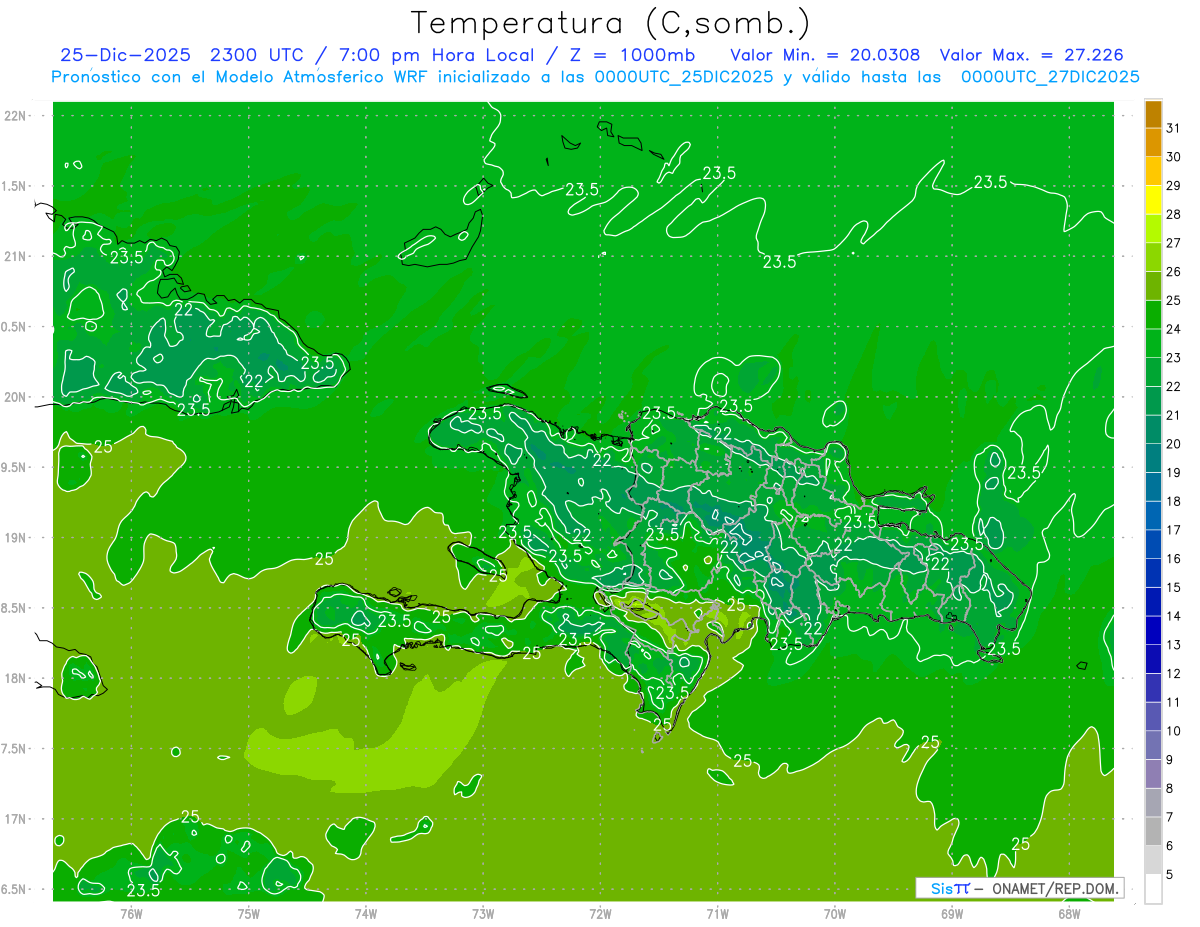Click the colorbar label 20
Image resolution: width=1200 pixels, height=927 pixels.
click(1173, 443)
